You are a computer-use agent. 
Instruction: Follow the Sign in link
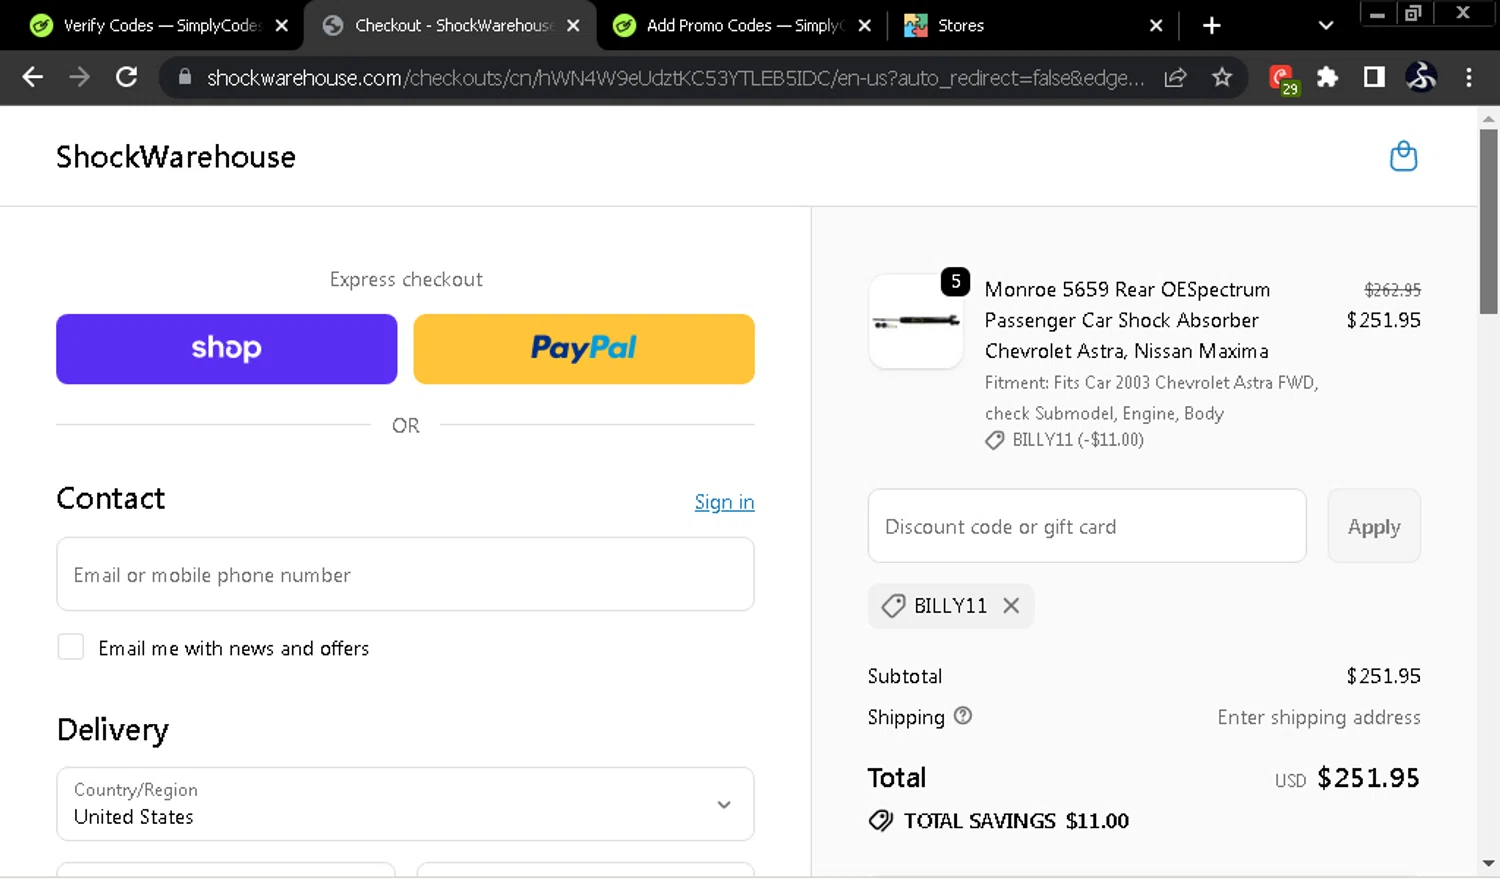[724, 502]
